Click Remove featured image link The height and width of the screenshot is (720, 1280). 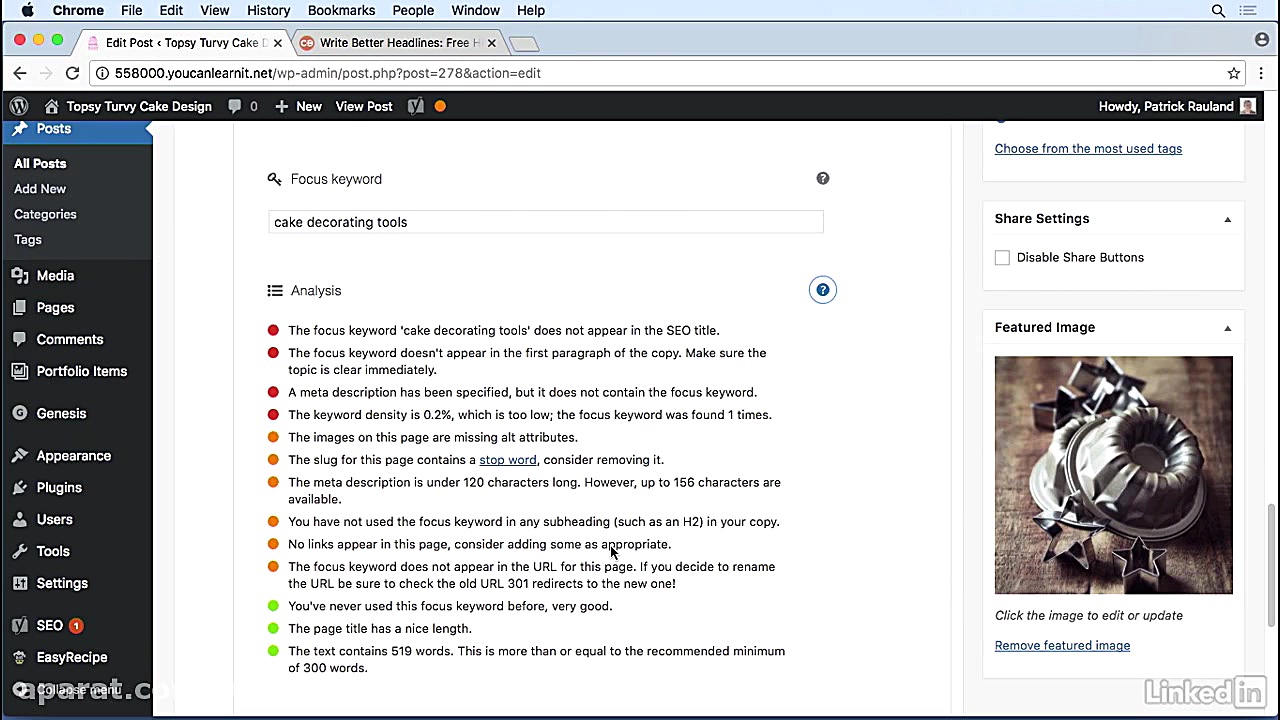pos(1062,646)
